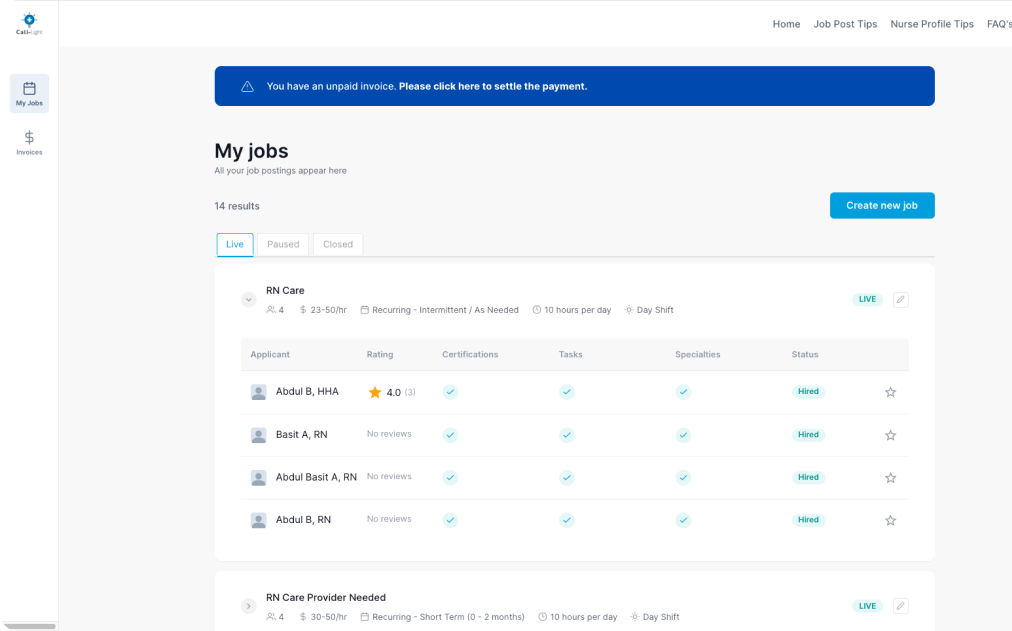The width and height of the screenshot is (1012, 631).
Task: Open applicant Abdul B, RN profile
Action: click(x=303, y=520)
